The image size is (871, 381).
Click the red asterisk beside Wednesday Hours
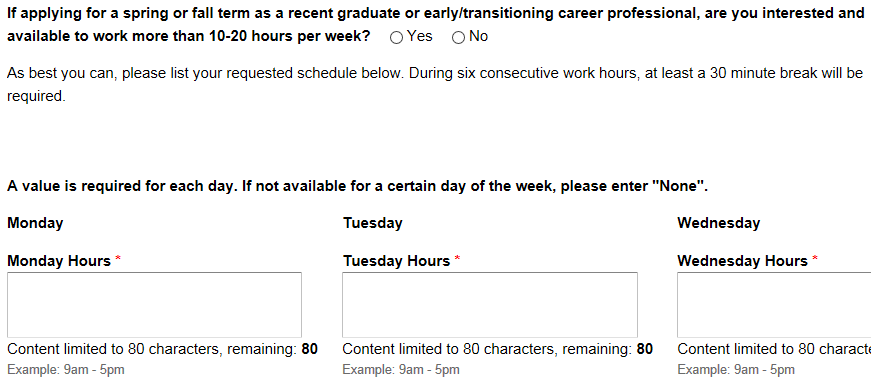pos(815,259)
